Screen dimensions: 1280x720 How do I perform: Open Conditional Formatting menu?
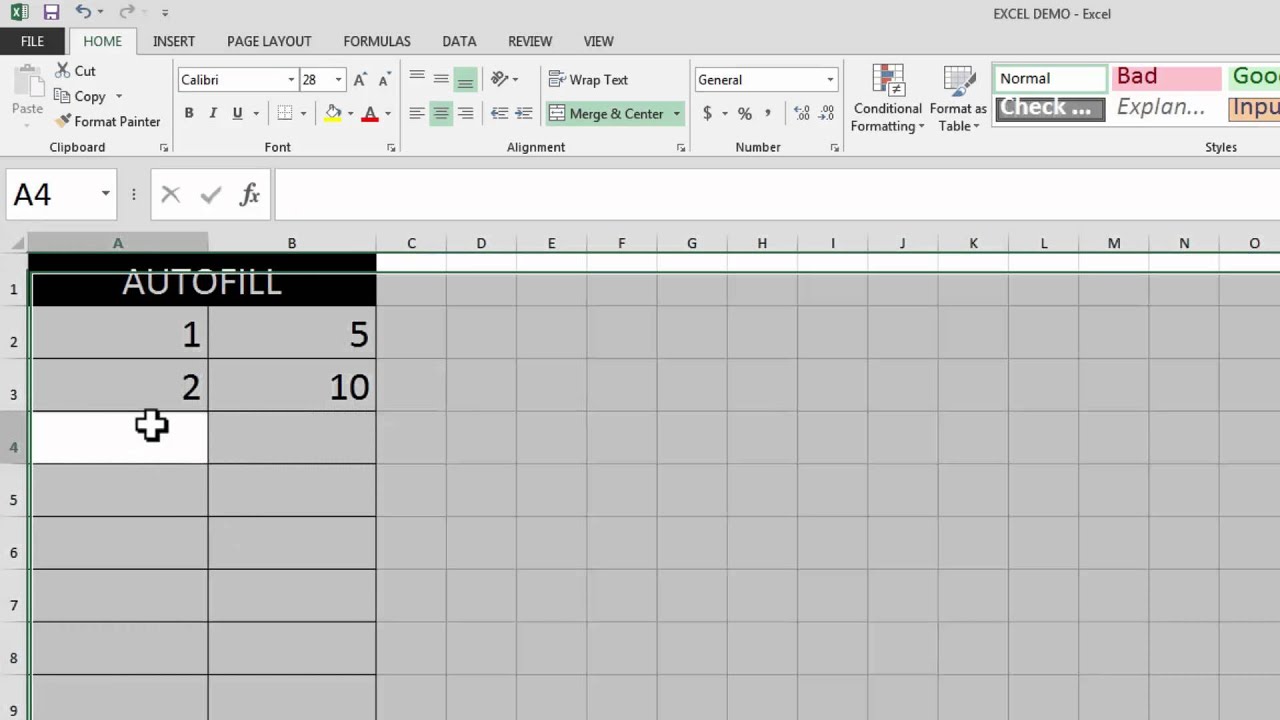click(887, 98)
